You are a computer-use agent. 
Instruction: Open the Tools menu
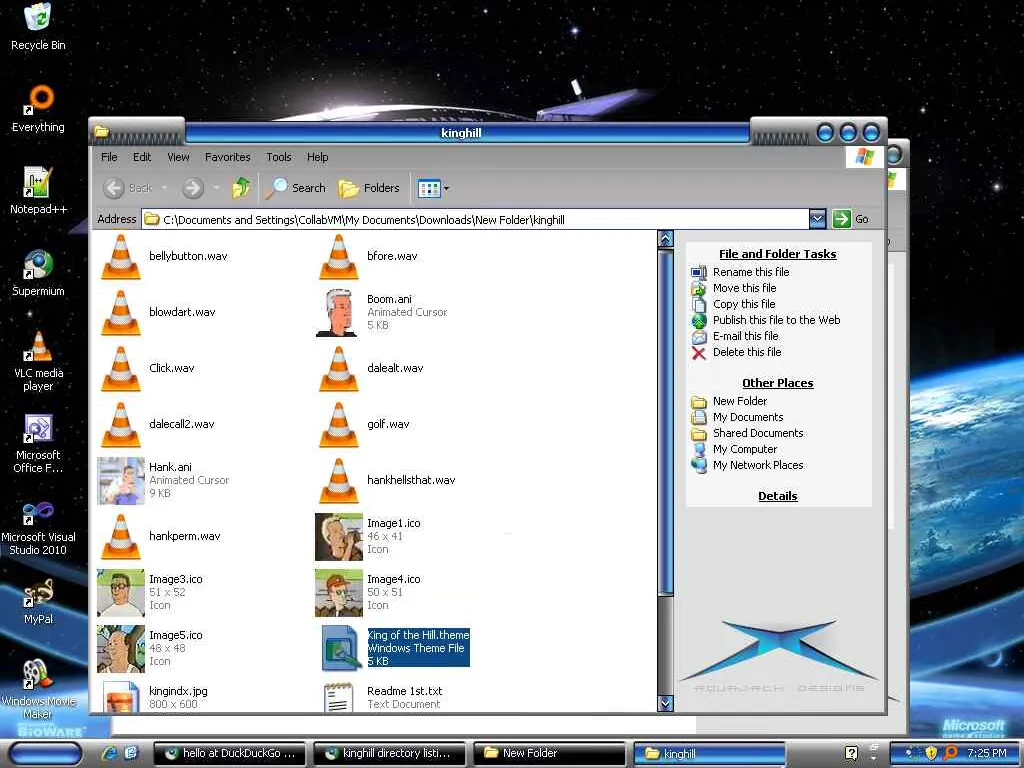(279, 157)
